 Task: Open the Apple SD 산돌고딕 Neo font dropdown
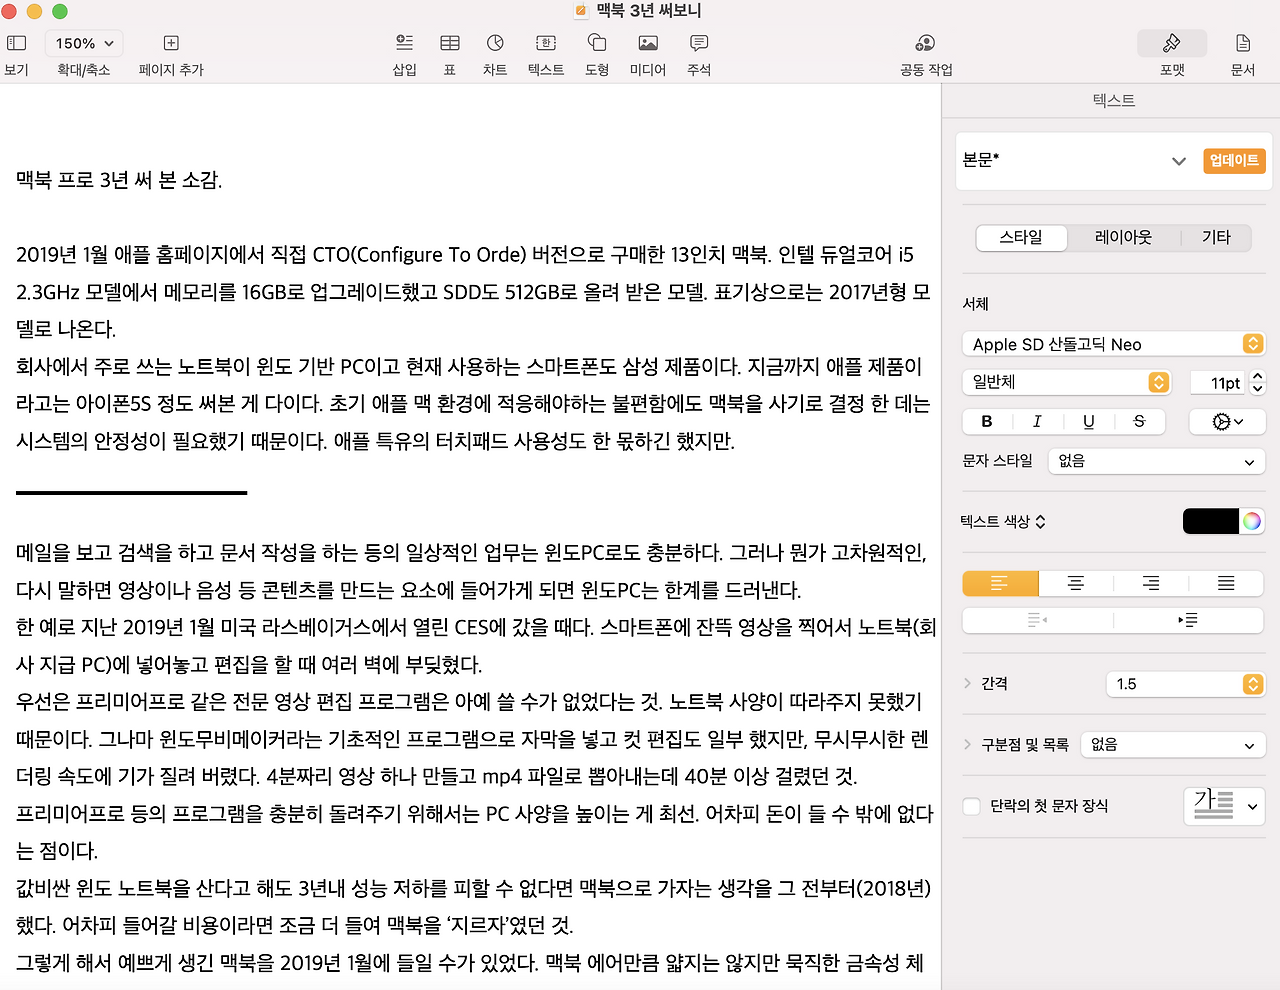1114,344
